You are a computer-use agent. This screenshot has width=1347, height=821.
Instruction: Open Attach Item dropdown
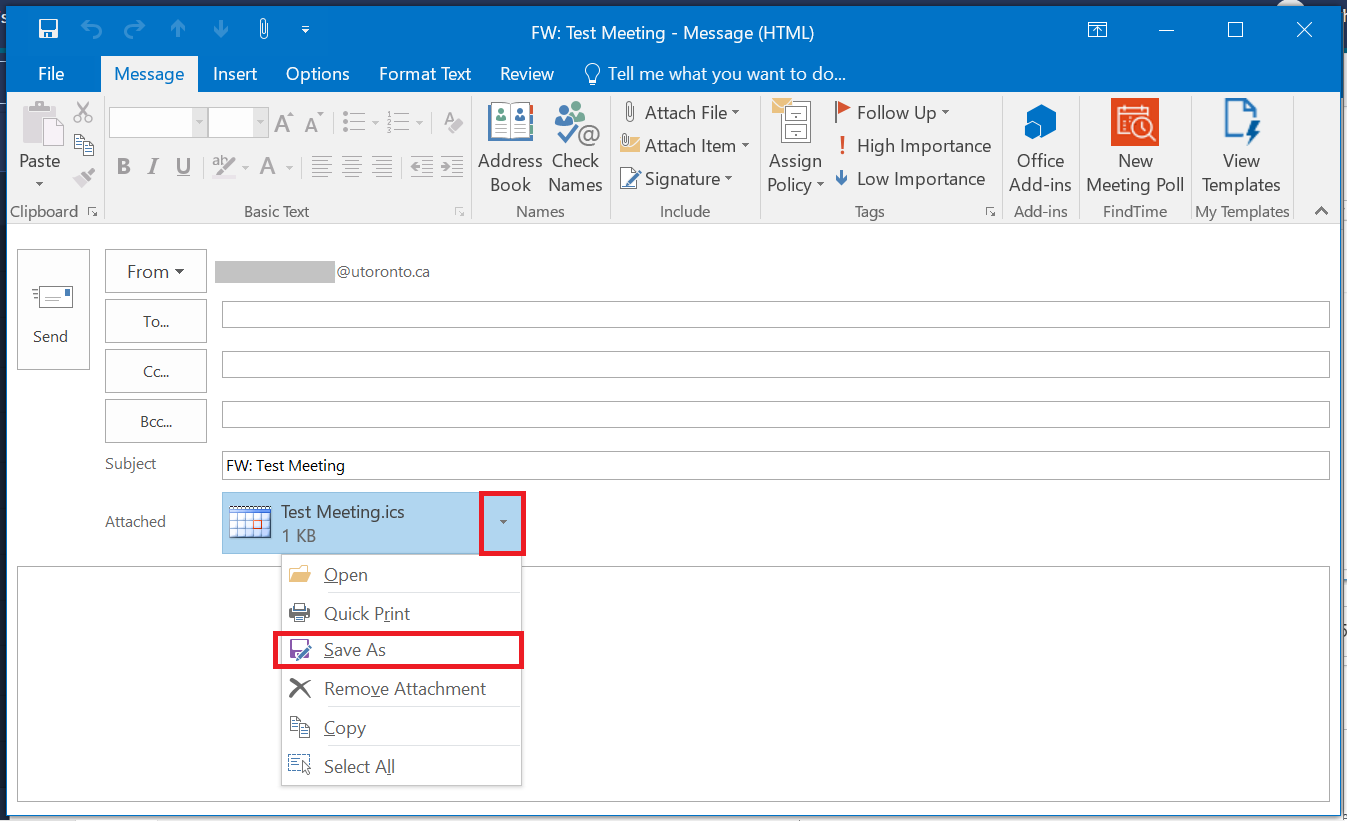[x=684, y=145]
